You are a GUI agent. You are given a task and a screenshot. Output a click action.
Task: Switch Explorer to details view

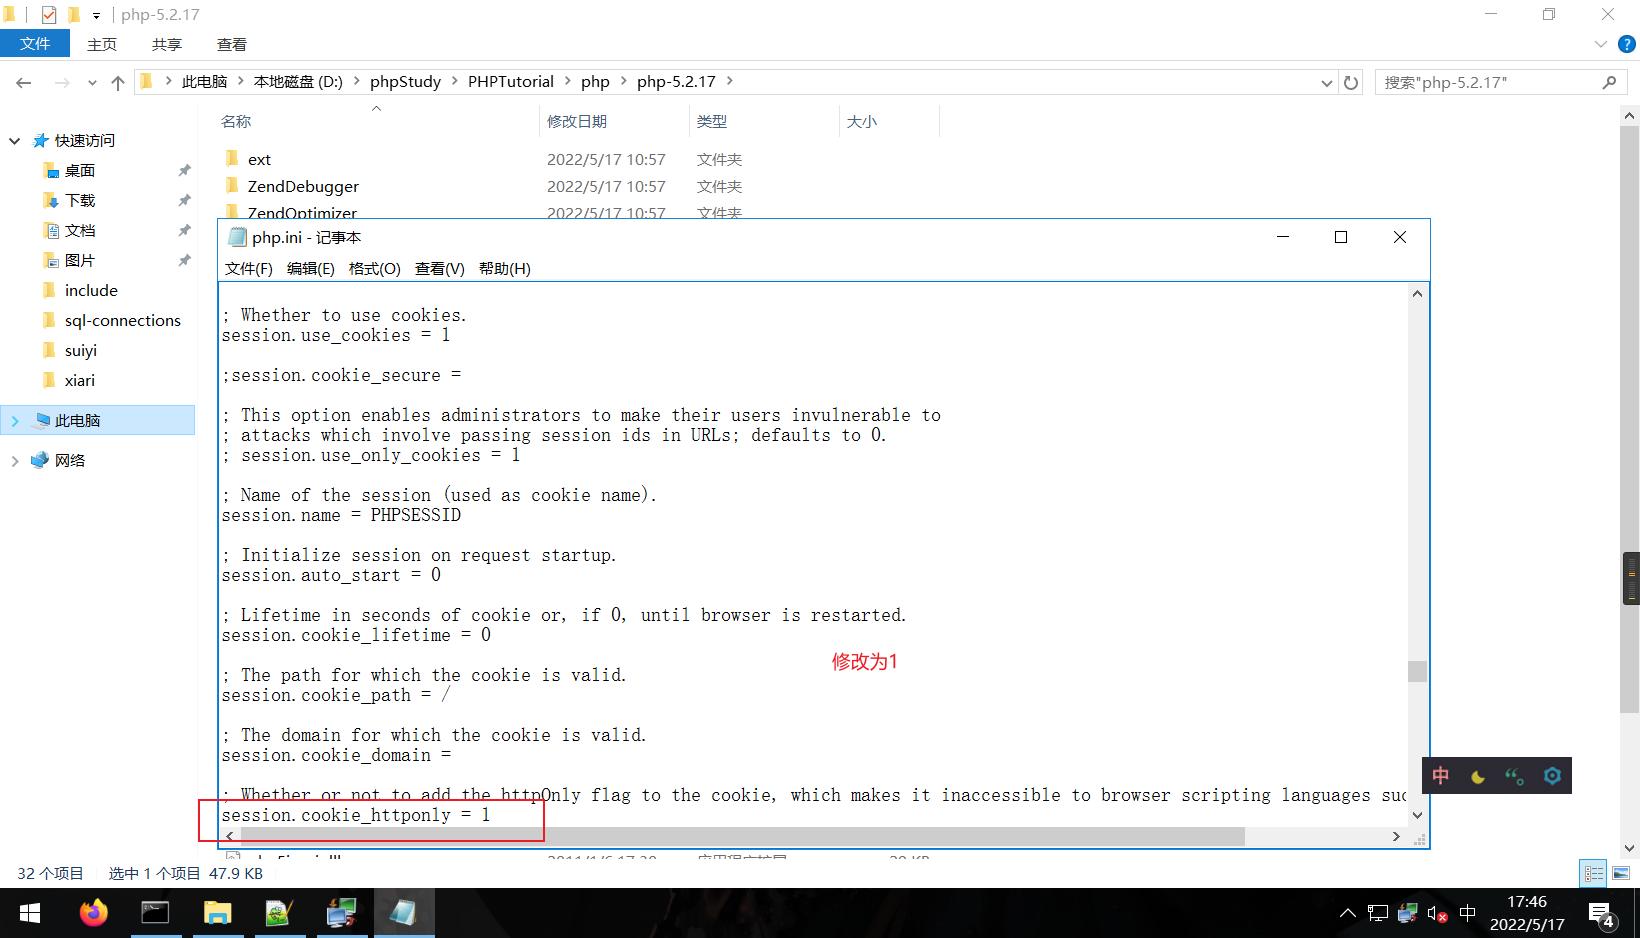coord(1594,874)
